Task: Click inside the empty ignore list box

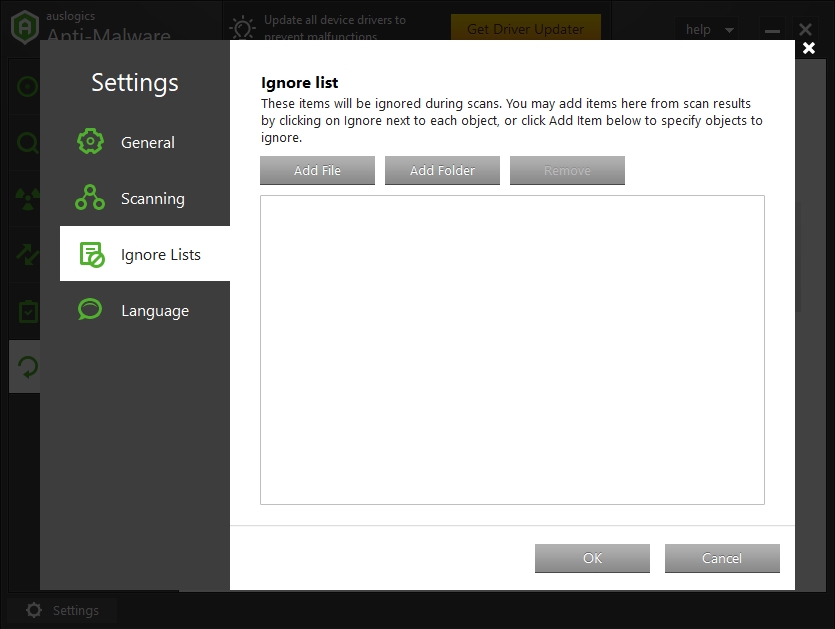Action: click(x=512, y=350)
